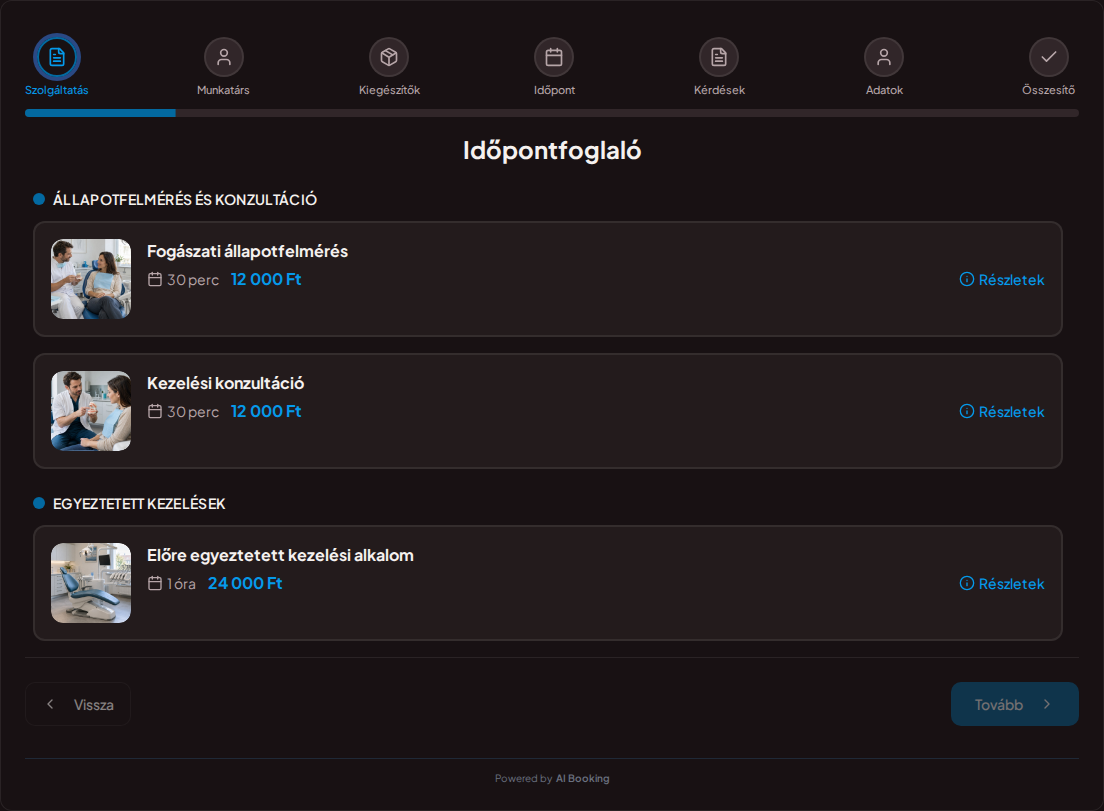
Task: Click the Adatok step label
Action: (x=884, y=90)
